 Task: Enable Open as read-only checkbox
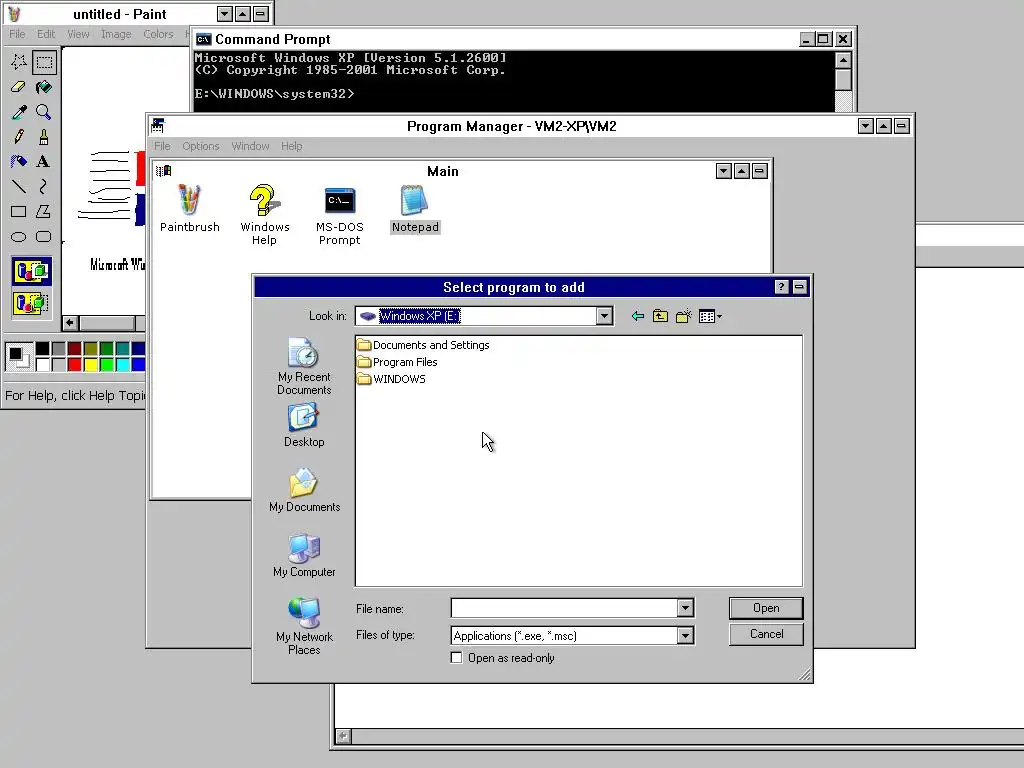tap(456, 658)
